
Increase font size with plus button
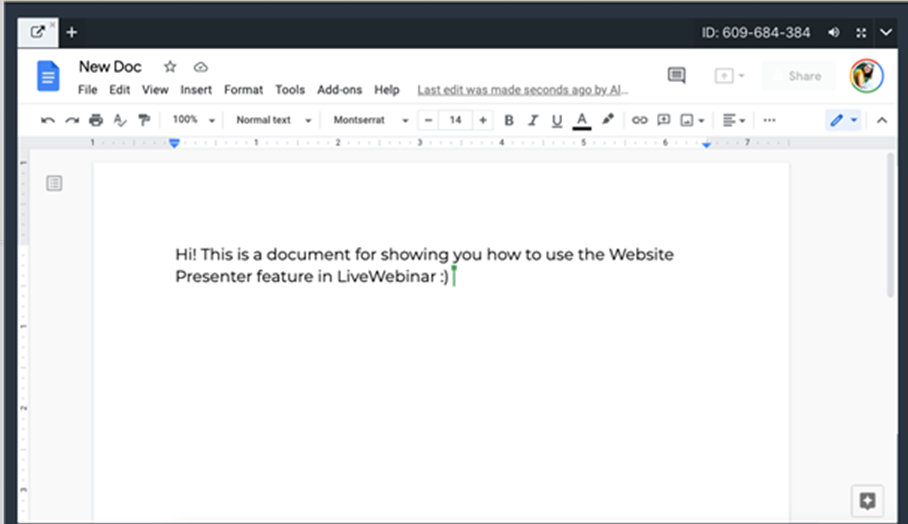[x=483, y=120]
